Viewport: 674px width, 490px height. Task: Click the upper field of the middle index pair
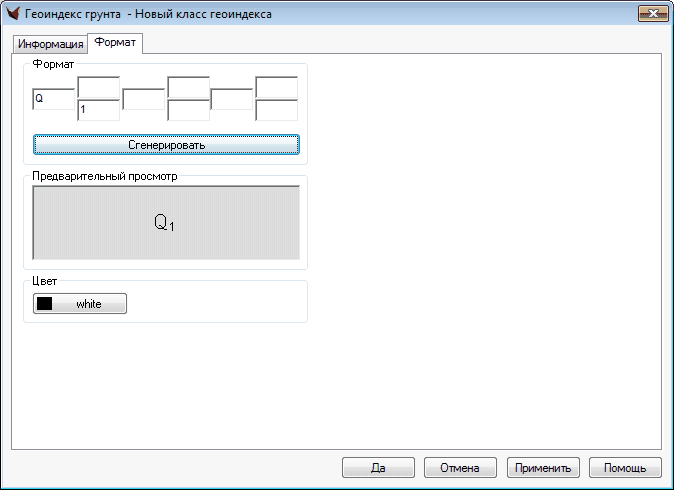click(x=188, y=87)
